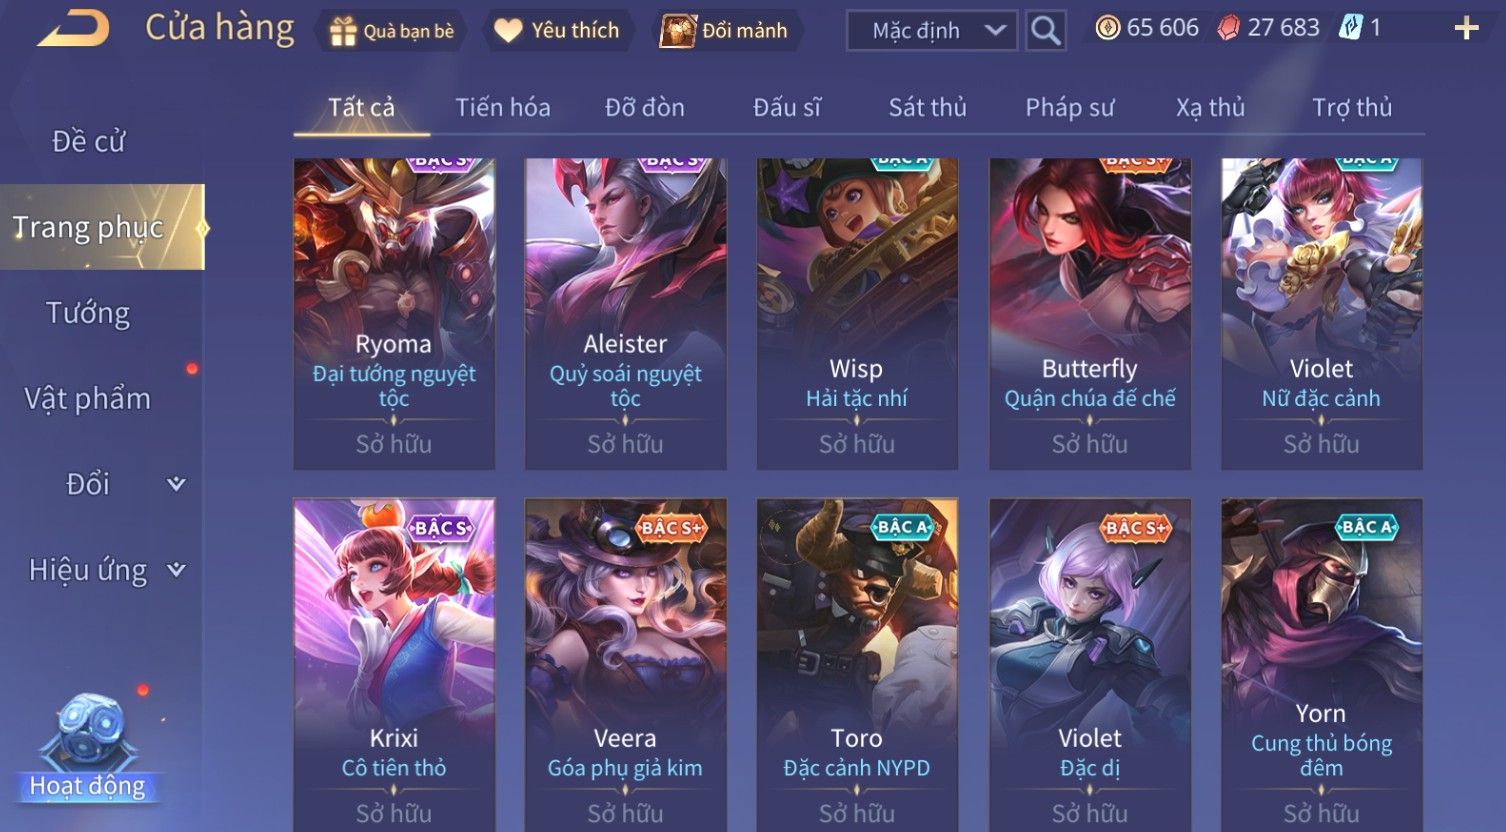The width and height of the screenshot is (1506, 832).
Task: Open the Butterfly Quận chúa đế chế skin
Action: click(x=1090, y=314)
